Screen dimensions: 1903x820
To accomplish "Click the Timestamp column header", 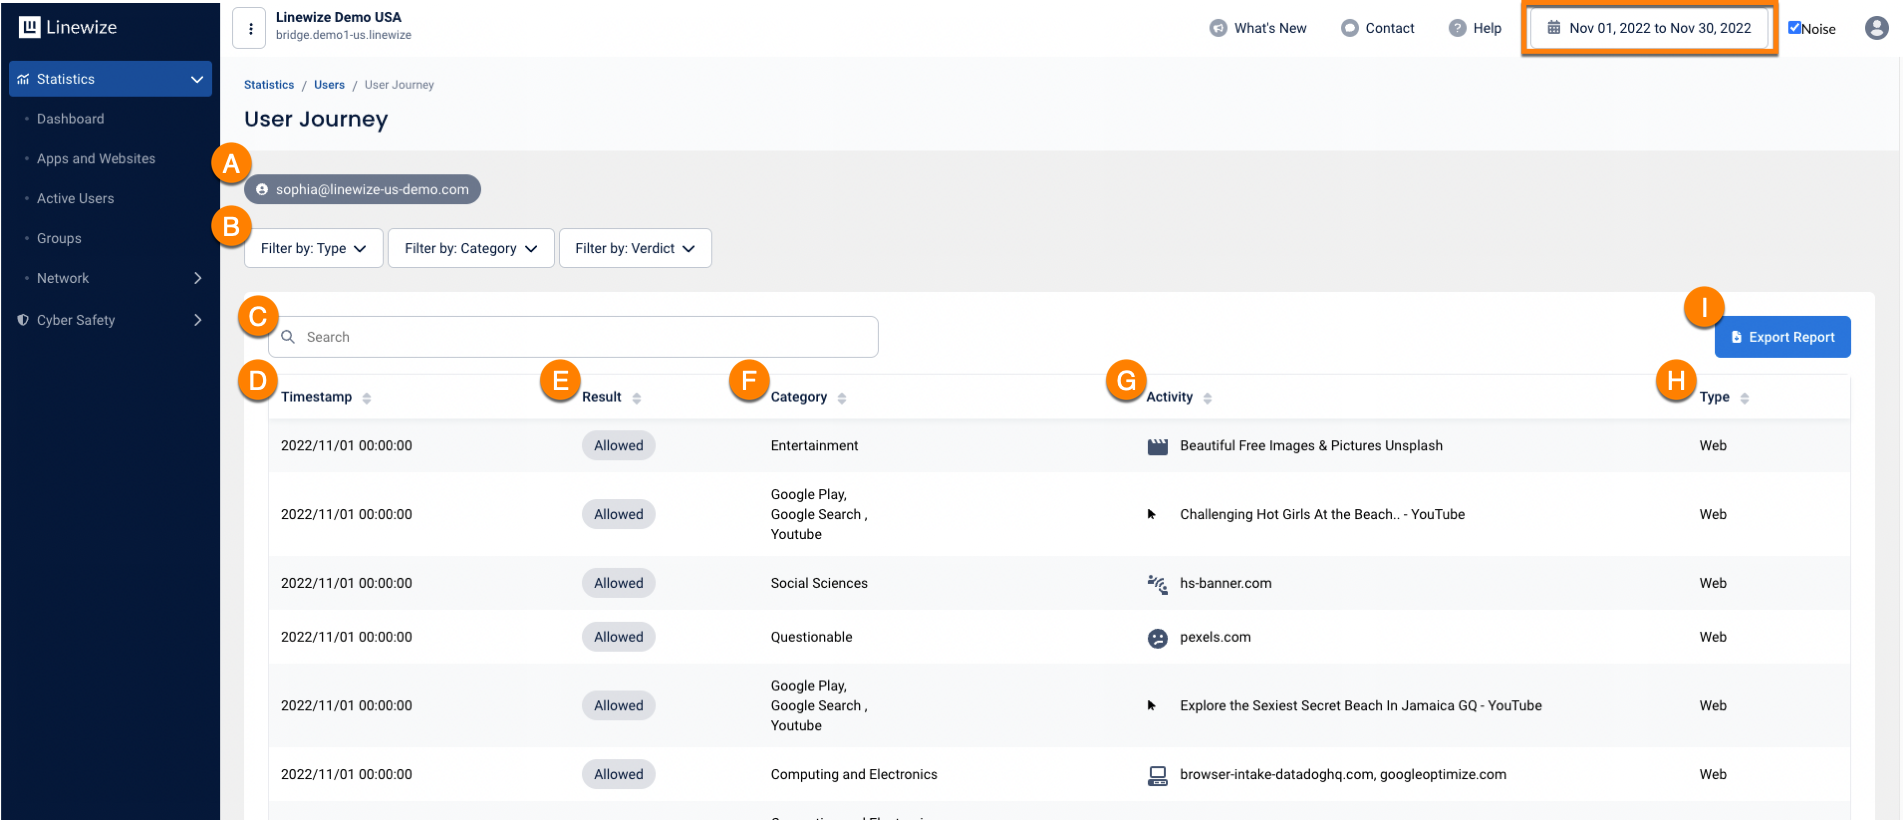I will (x=316, y=397).
